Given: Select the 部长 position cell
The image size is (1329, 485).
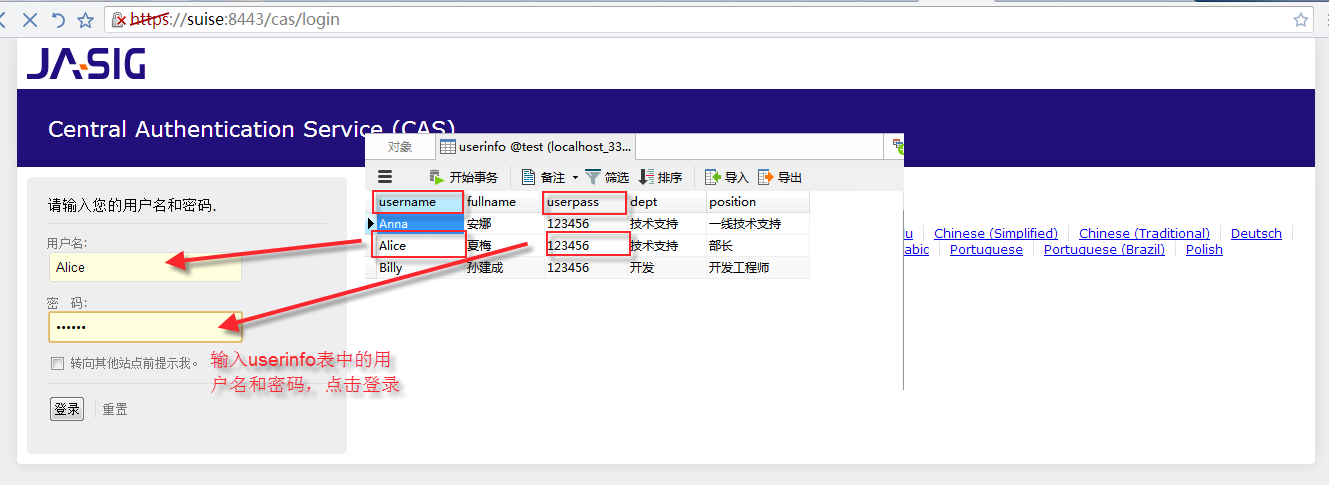Looking at the screenshot, I should point(757,245).
